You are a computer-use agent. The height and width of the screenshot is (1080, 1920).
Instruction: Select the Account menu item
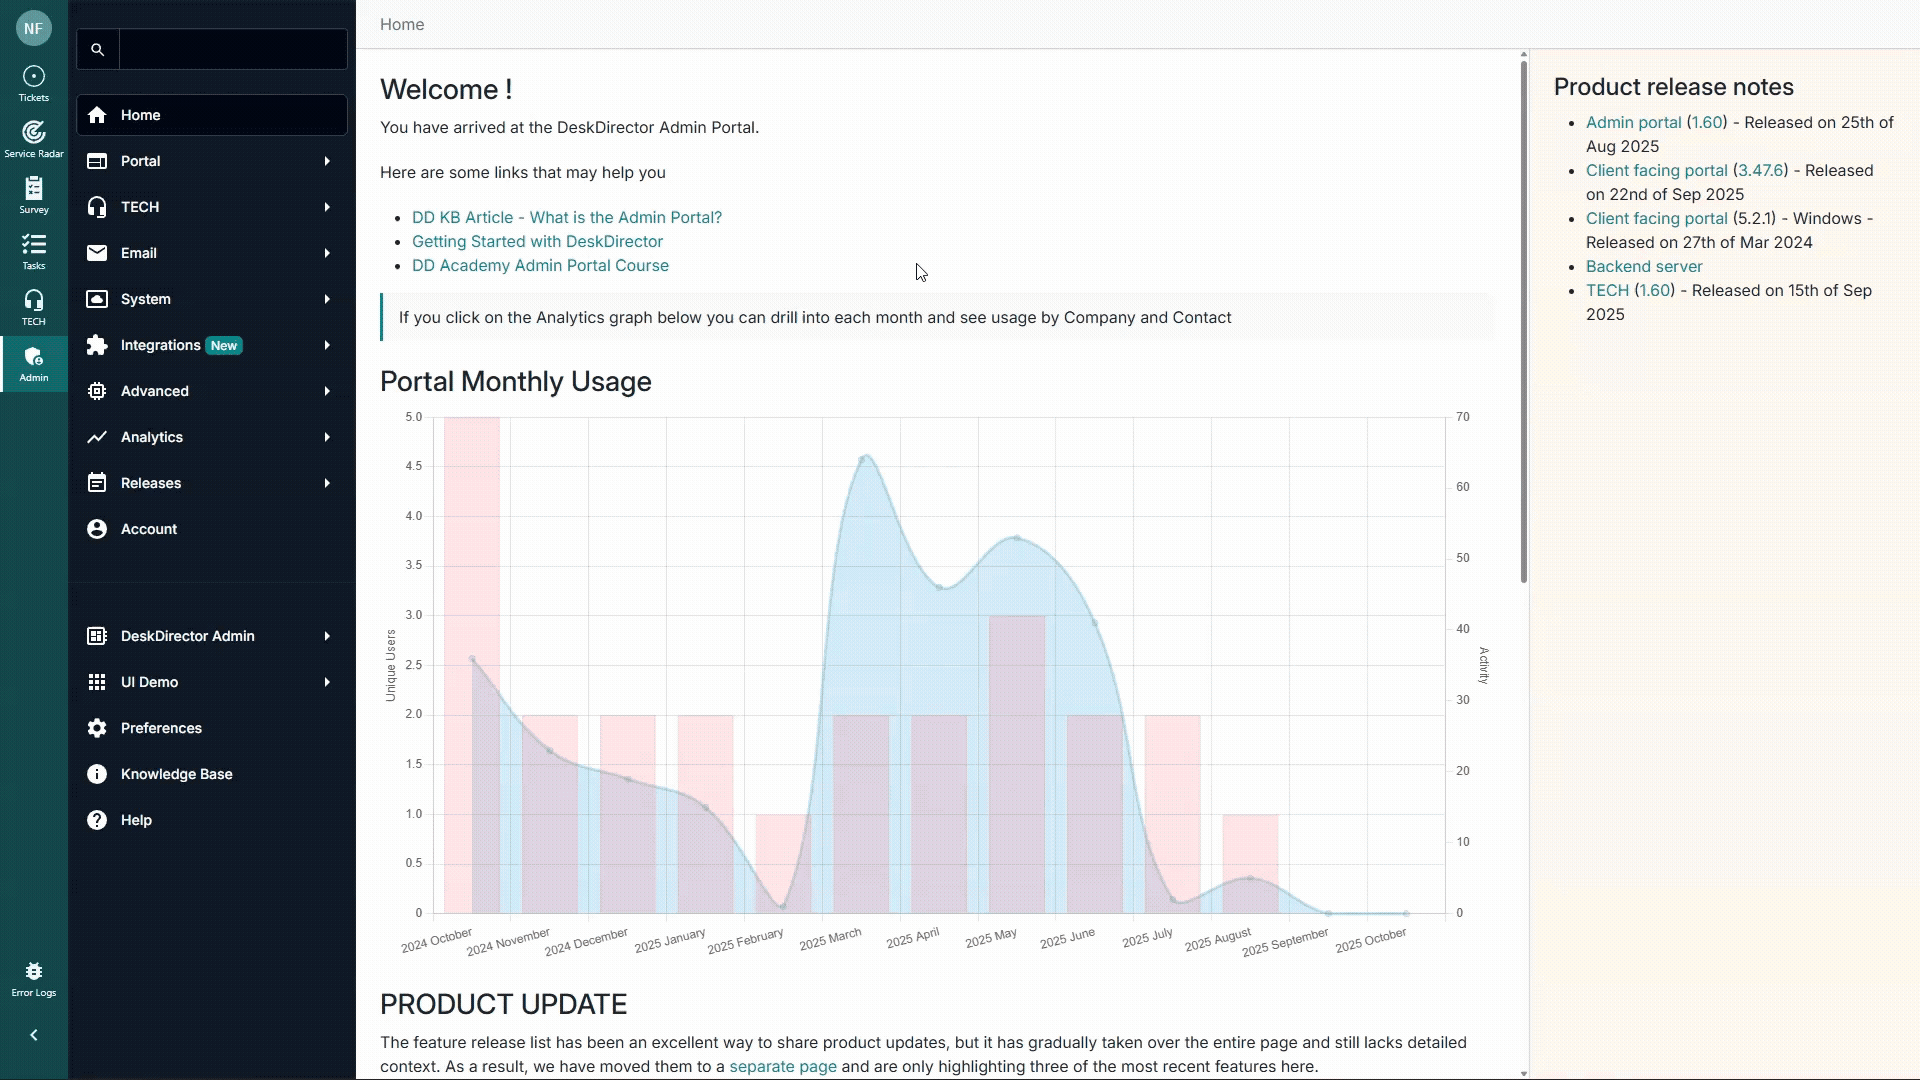[x=149, y=529]
